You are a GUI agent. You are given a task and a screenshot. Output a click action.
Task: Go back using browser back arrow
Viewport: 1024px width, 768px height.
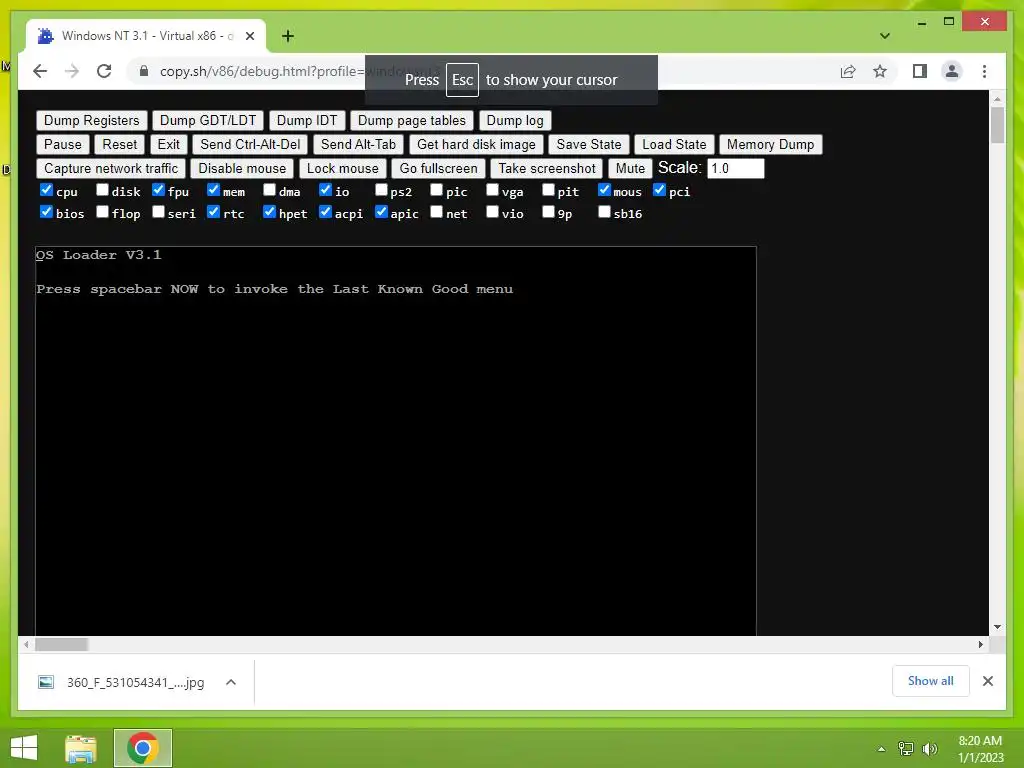coord(40,71)
